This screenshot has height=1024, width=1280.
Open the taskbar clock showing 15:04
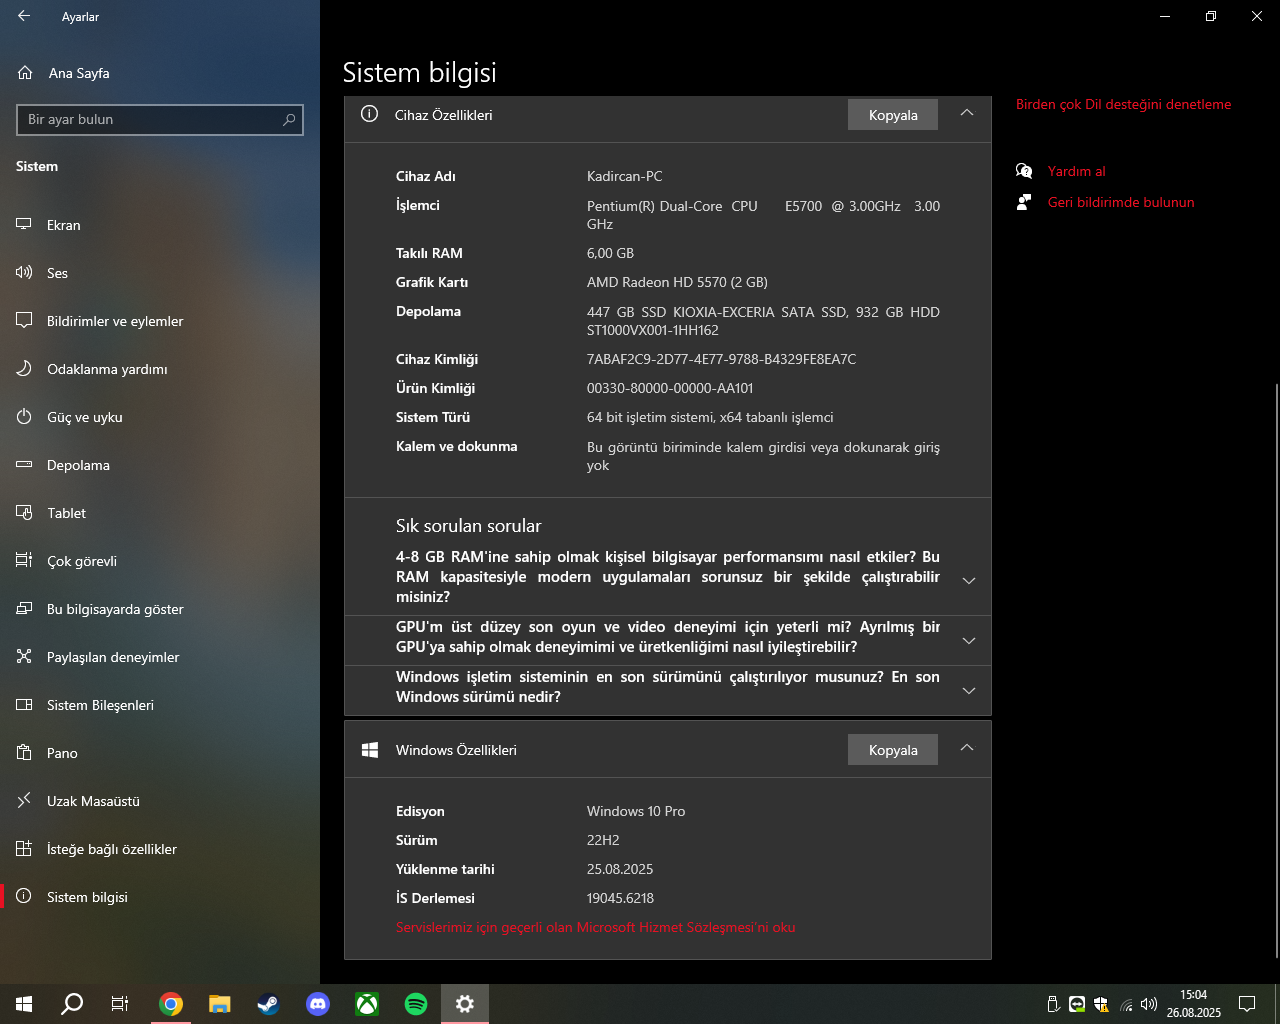click(1194, 1004)
